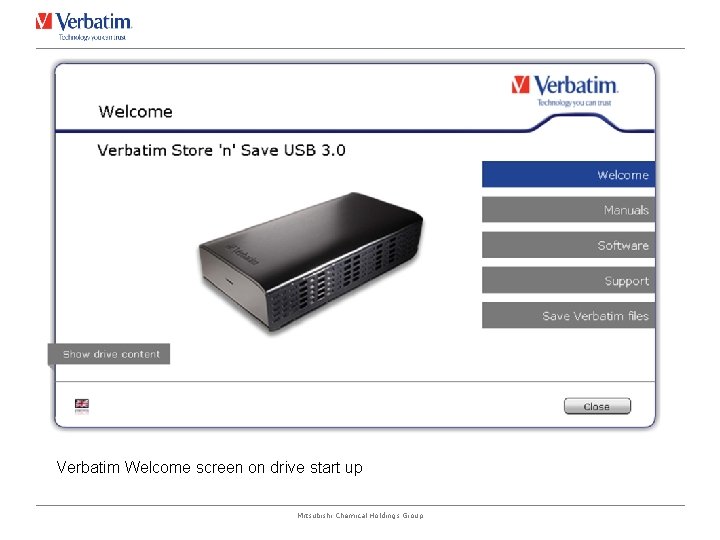Click the Close button

pyautogui.click(x=597, y=406)
